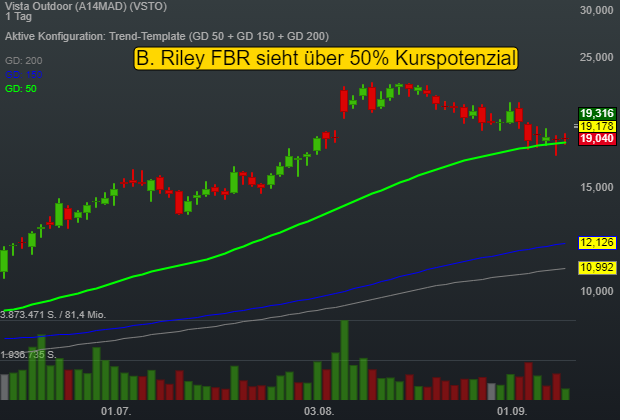Click the 25,000 price axis label

[597, 57]
